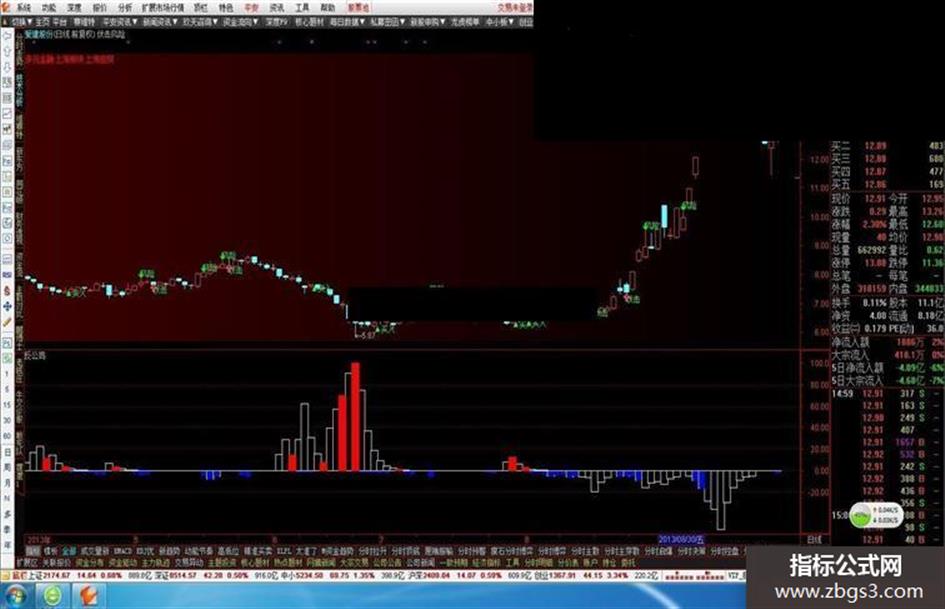This screenshot has height=609, width=945.
Task: Select the 日 daily period button
Action: [x=7, y=452]
